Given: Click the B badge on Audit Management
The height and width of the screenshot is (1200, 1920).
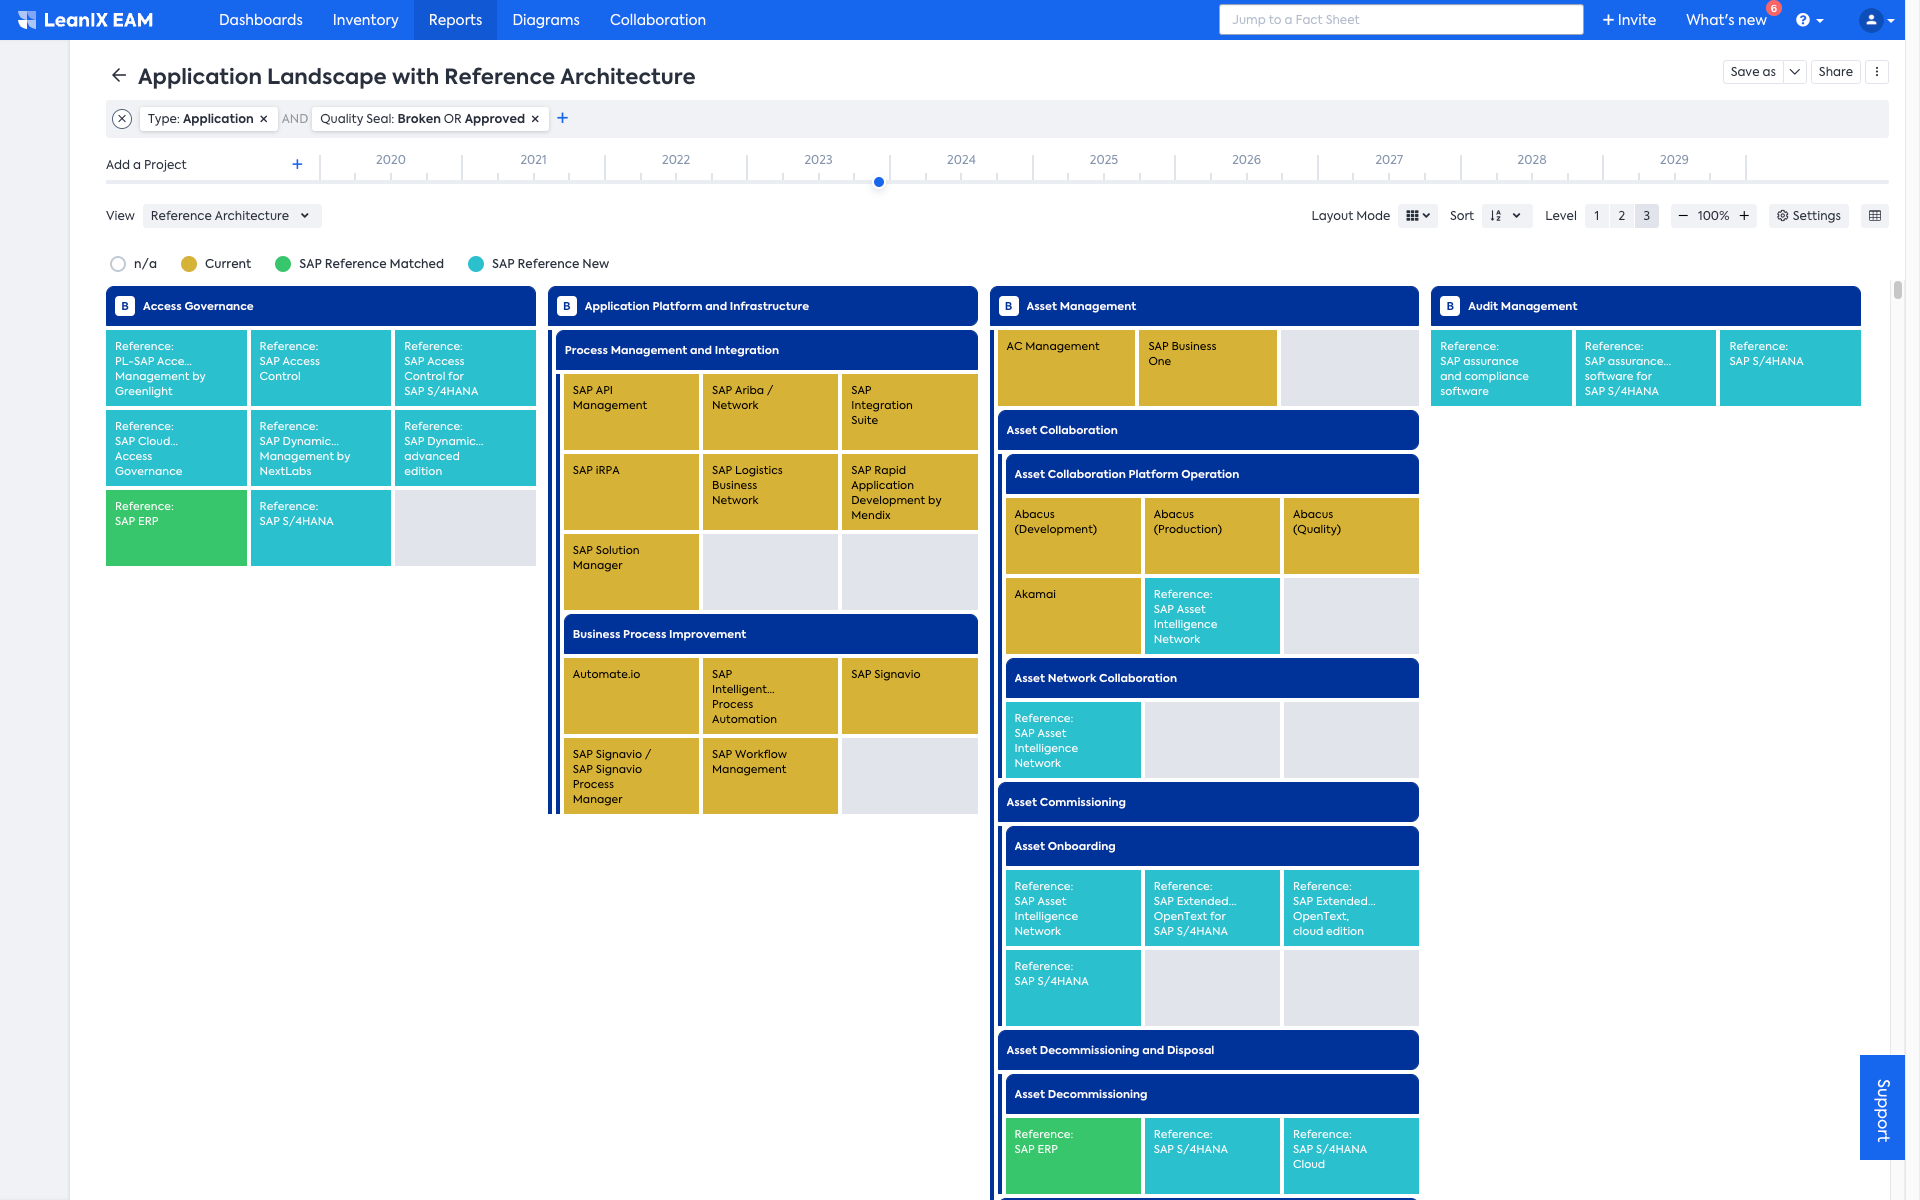Looking at the screenshot, I should (x=1450, y=307).
